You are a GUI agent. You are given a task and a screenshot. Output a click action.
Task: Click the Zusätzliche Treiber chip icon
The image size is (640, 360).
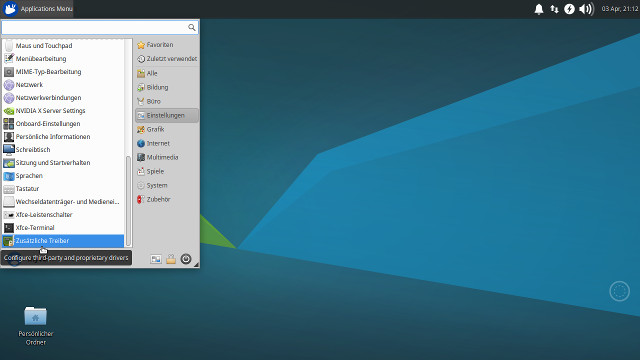coord(9,241)
